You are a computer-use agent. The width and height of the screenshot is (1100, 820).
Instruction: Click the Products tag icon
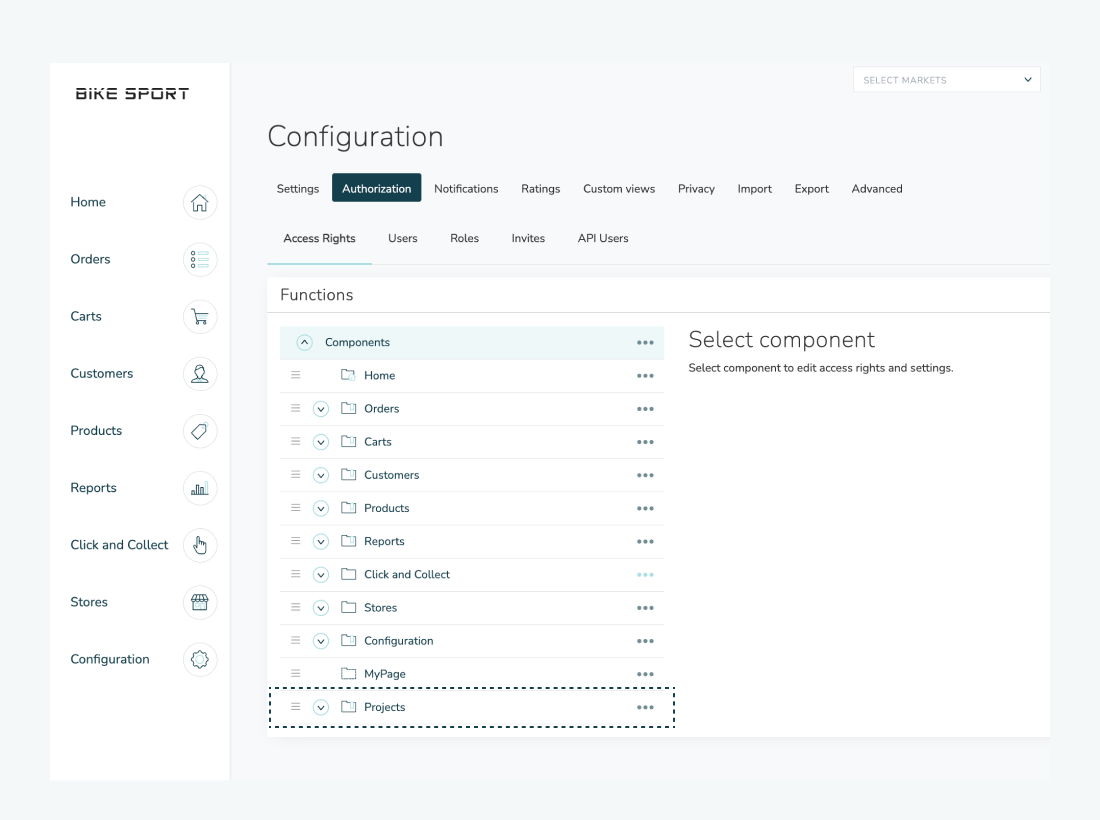pyautogui.click(x=200, y=431)
